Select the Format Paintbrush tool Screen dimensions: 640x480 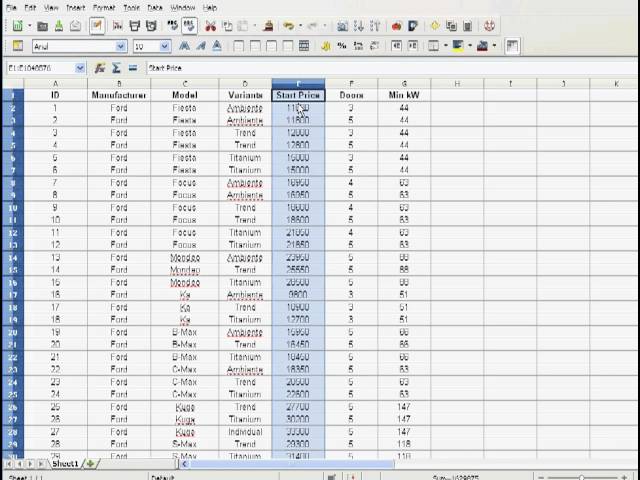268,26
